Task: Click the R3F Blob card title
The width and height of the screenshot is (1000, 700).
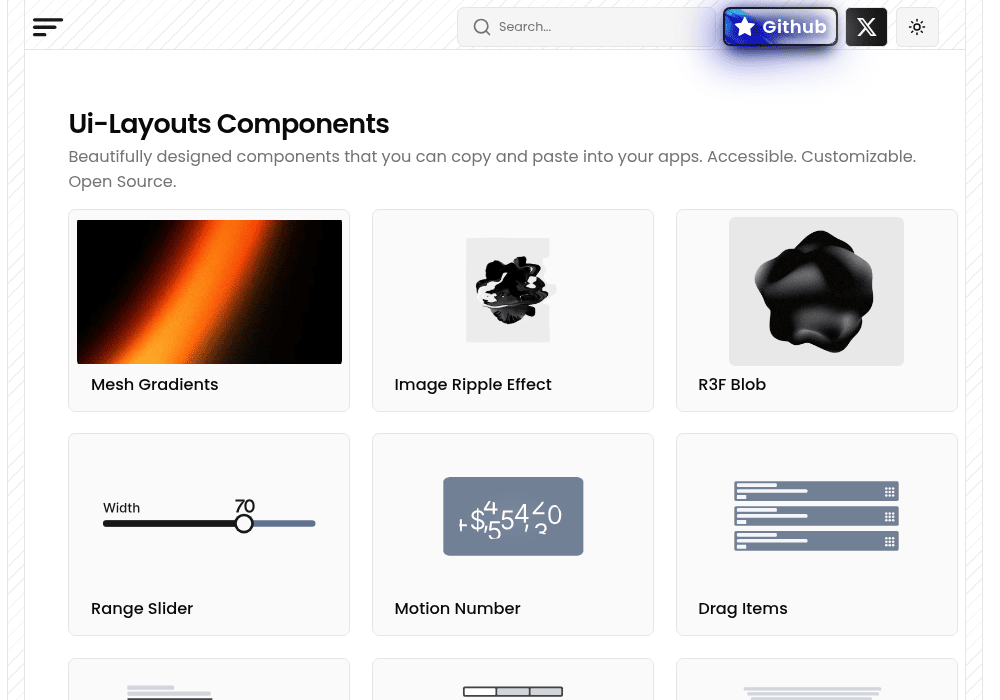Action: click(x=732, y=384)
